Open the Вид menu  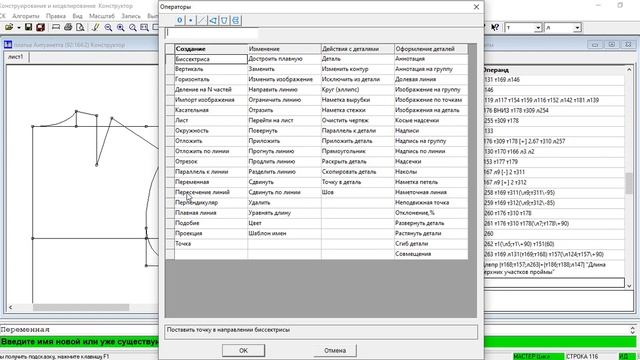77,16
